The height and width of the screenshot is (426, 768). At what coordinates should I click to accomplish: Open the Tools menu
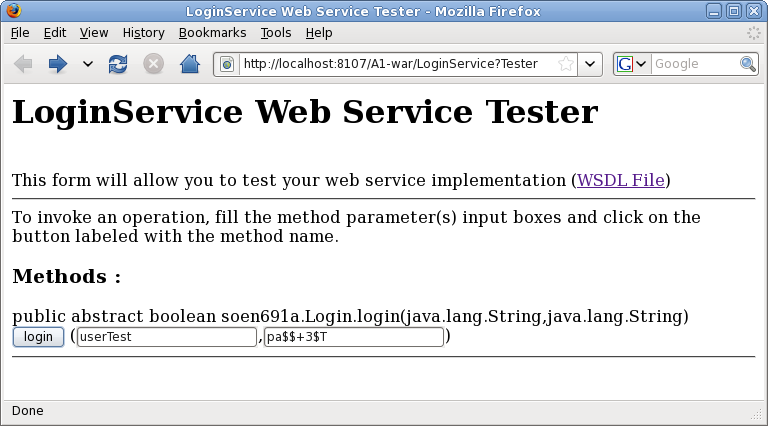pyautogui.click(x=276, y=33)
